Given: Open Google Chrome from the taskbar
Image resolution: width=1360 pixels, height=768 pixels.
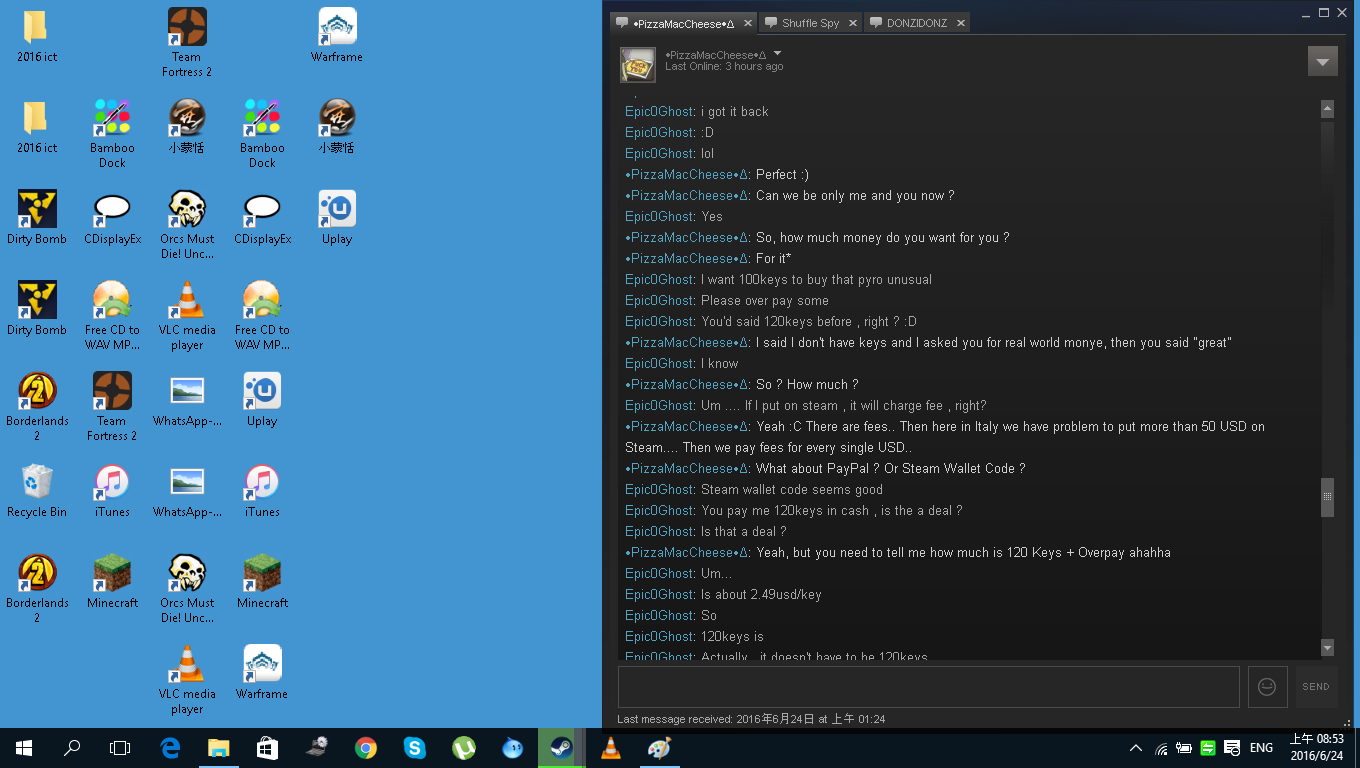Looking at the screenshot, I should pyautogui.click(x=365, y=748).
